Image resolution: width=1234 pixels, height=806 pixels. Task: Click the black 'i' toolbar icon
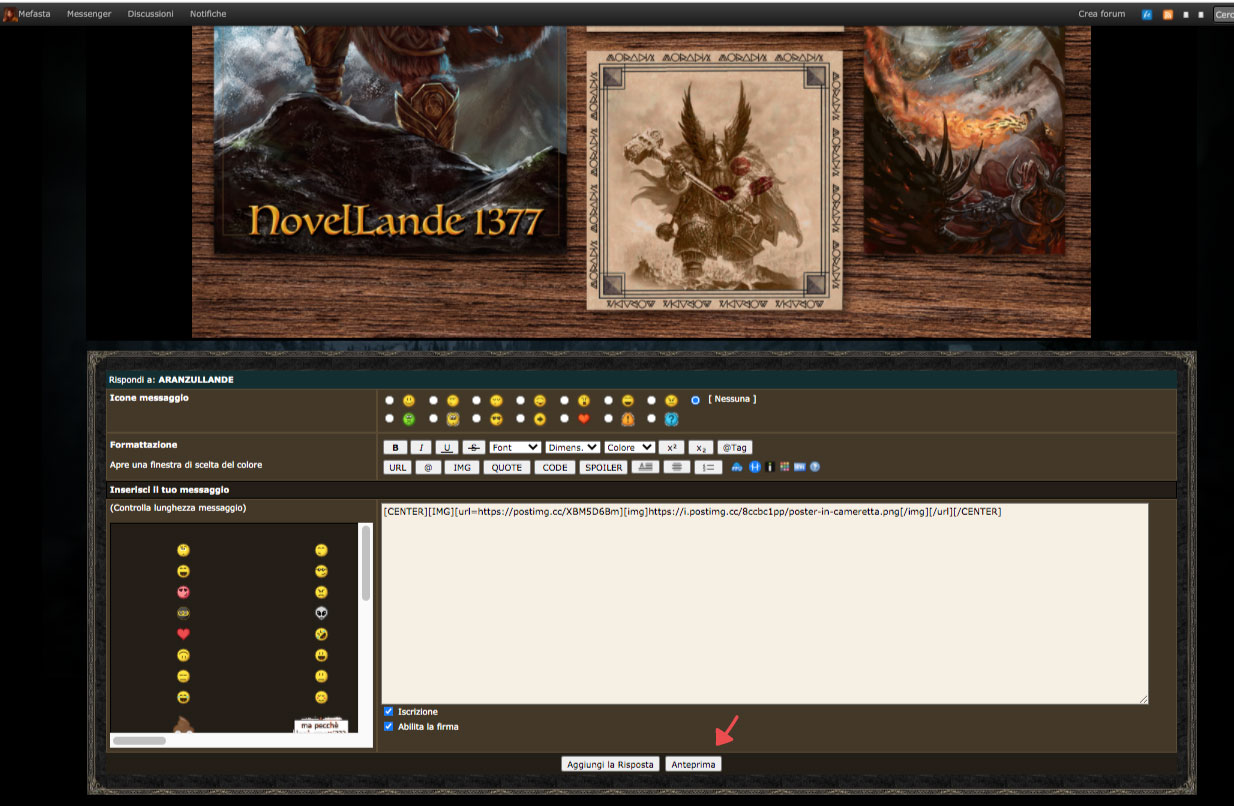click(770, 467)
